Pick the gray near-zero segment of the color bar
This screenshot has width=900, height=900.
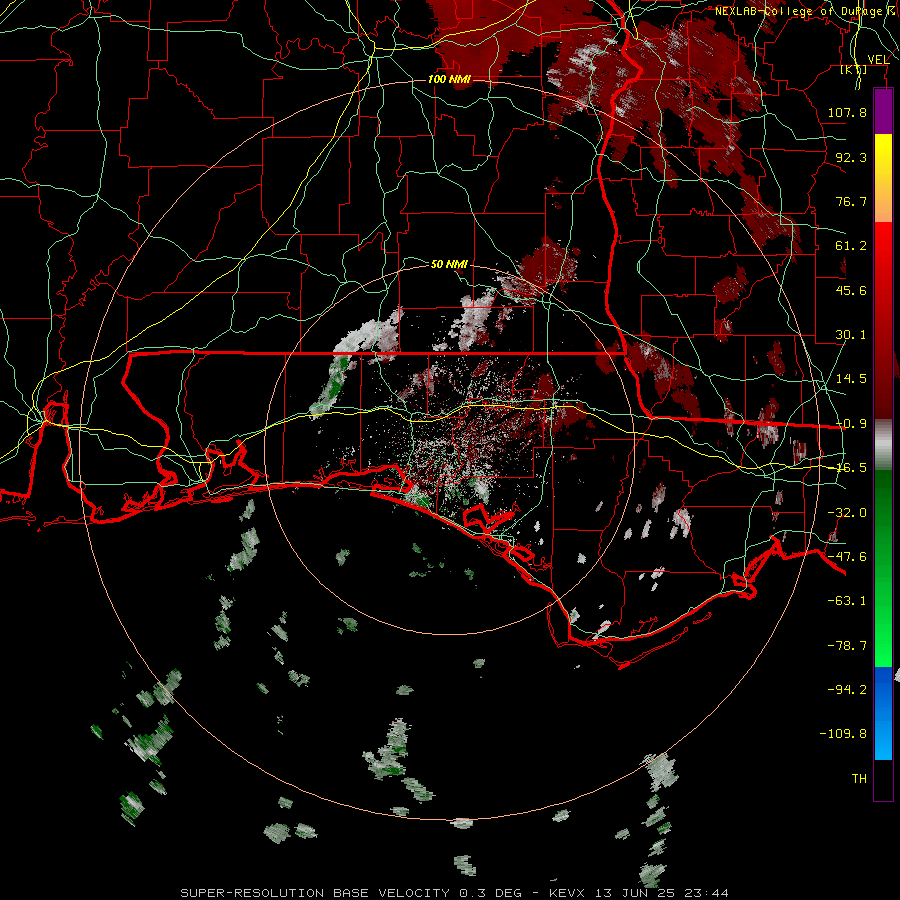coord(883,445)
